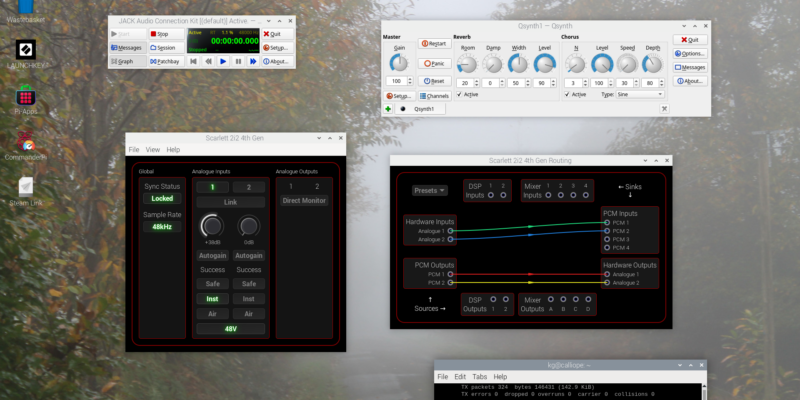
Task: Toggle the Reverb Active checkbox
Action: (459, 94)
